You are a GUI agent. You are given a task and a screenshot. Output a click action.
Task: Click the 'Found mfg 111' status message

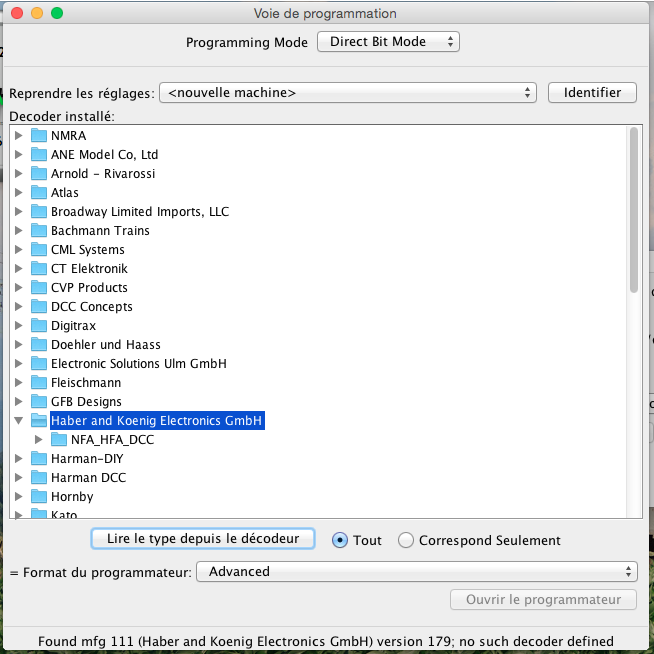coord(326,641)
